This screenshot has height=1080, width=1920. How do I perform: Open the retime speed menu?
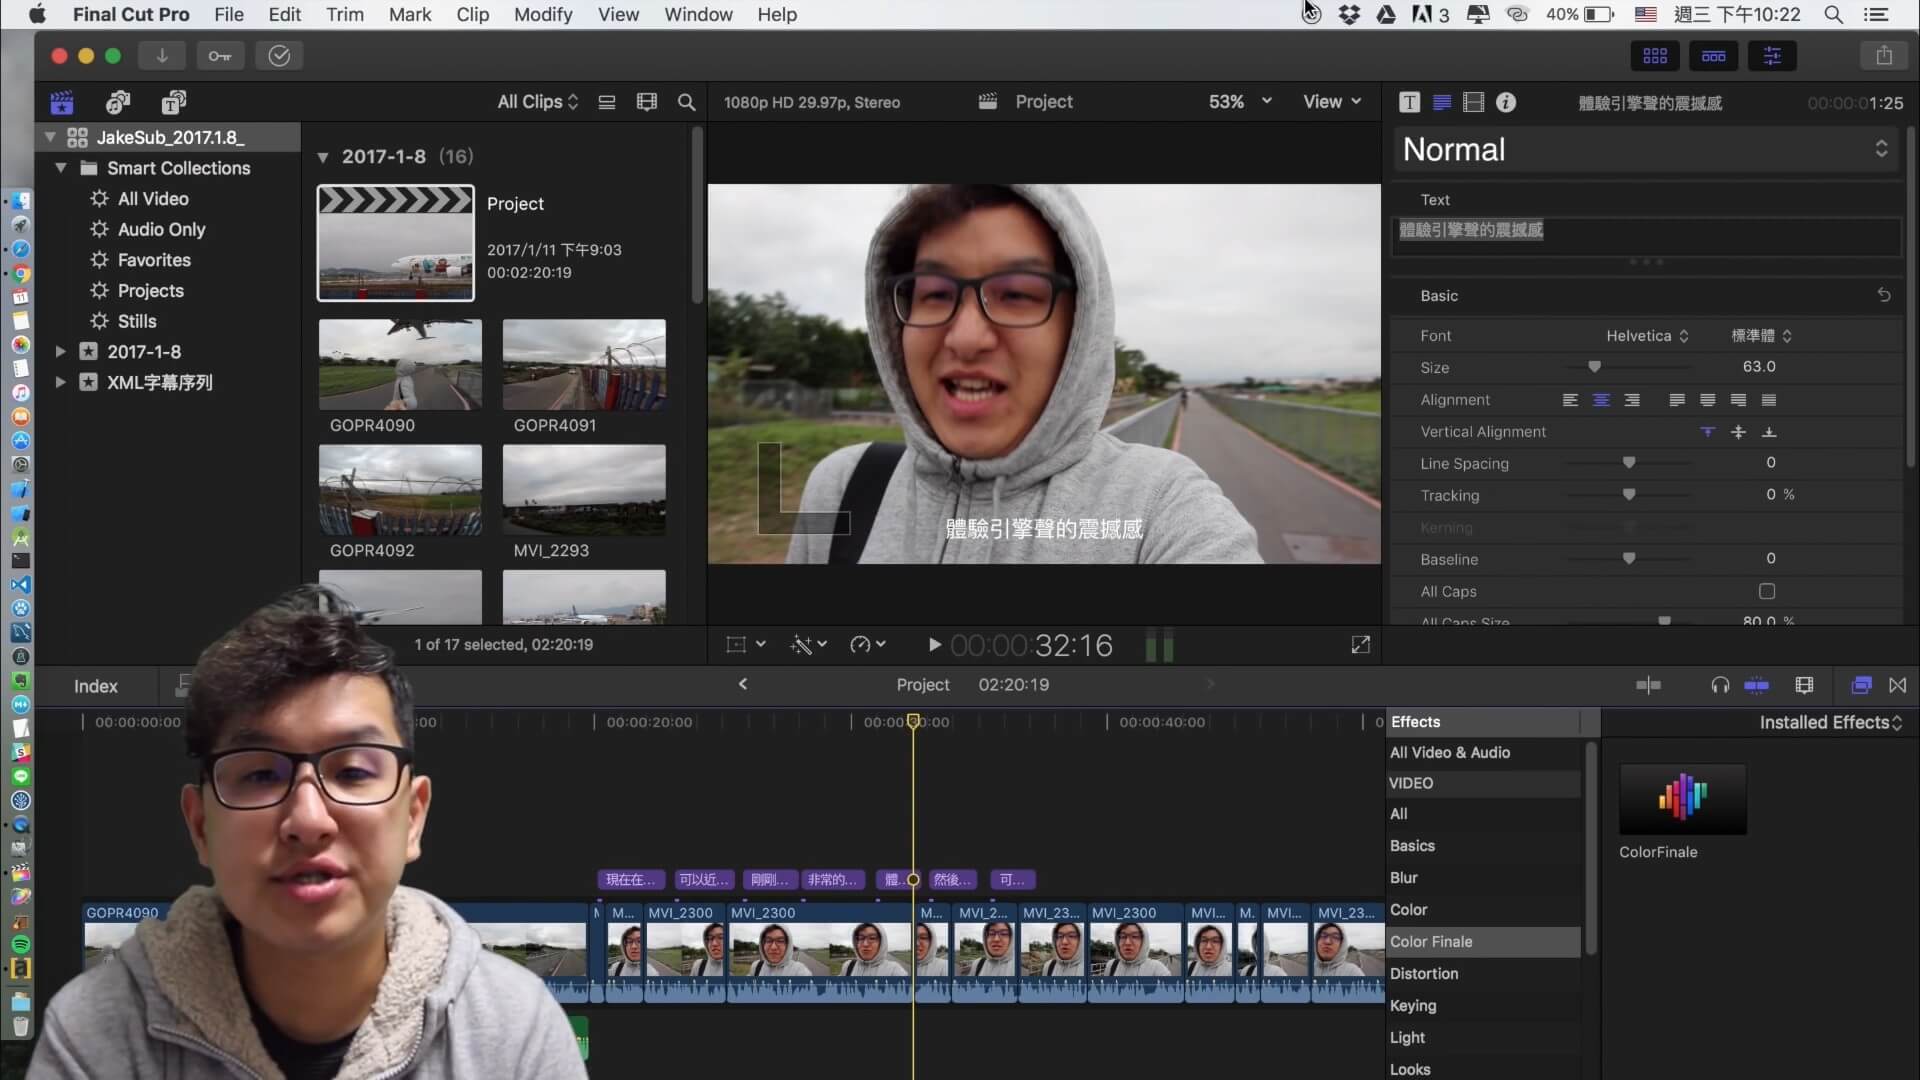(x=867, y=645)
